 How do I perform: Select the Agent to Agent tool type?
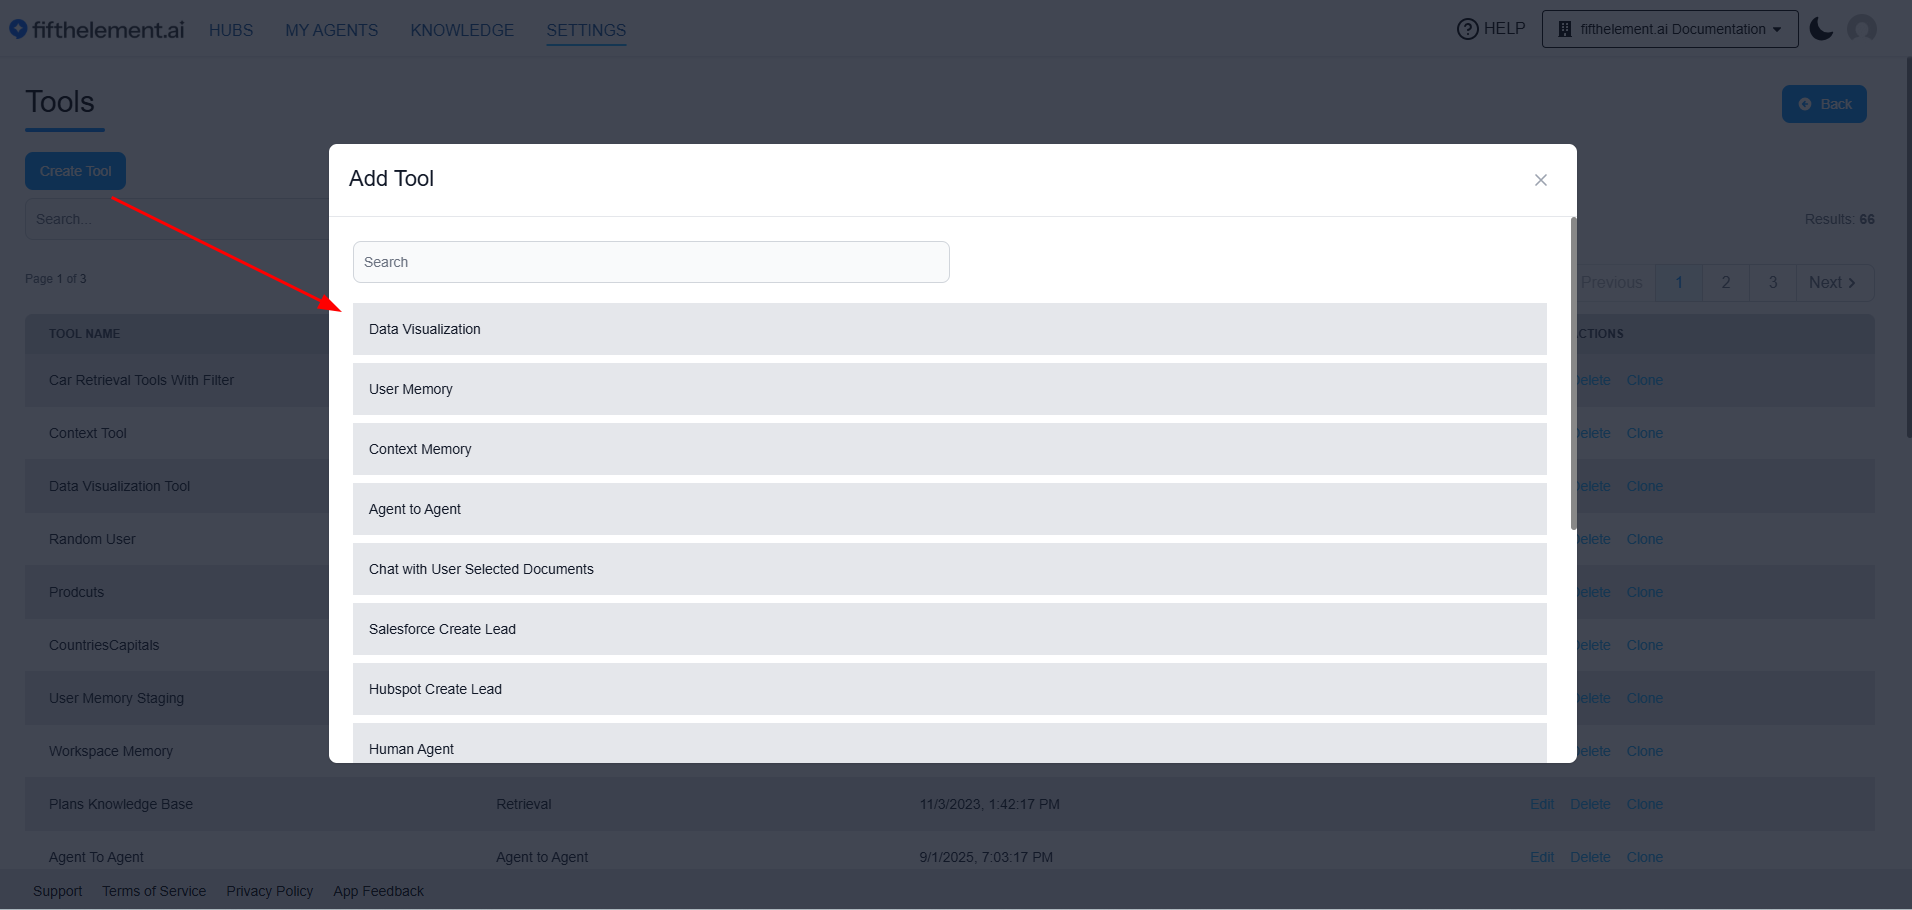click(x=950, y=509)
